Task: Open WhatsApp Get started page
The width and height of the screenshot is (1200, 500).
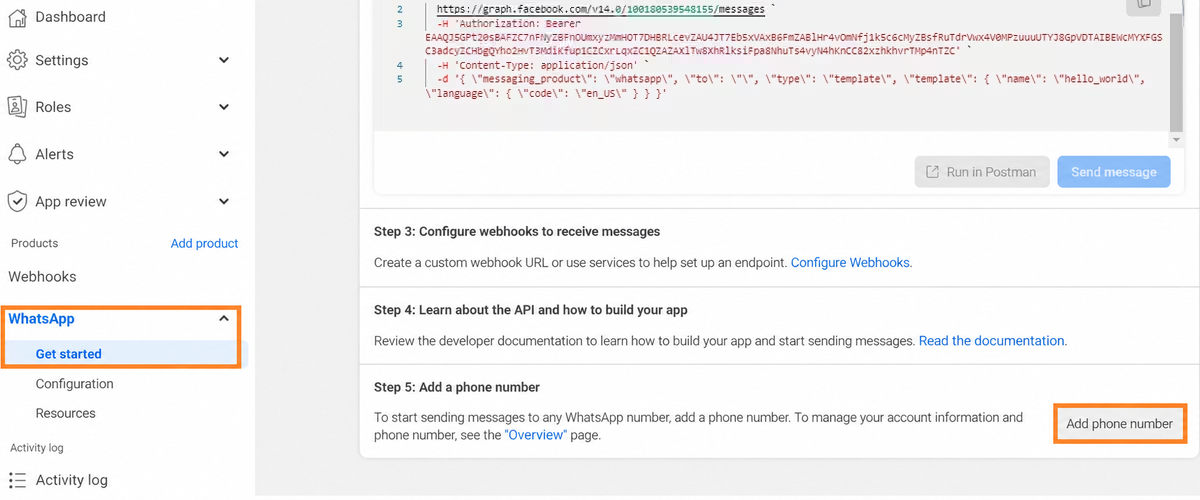Action: click(68, 354)
